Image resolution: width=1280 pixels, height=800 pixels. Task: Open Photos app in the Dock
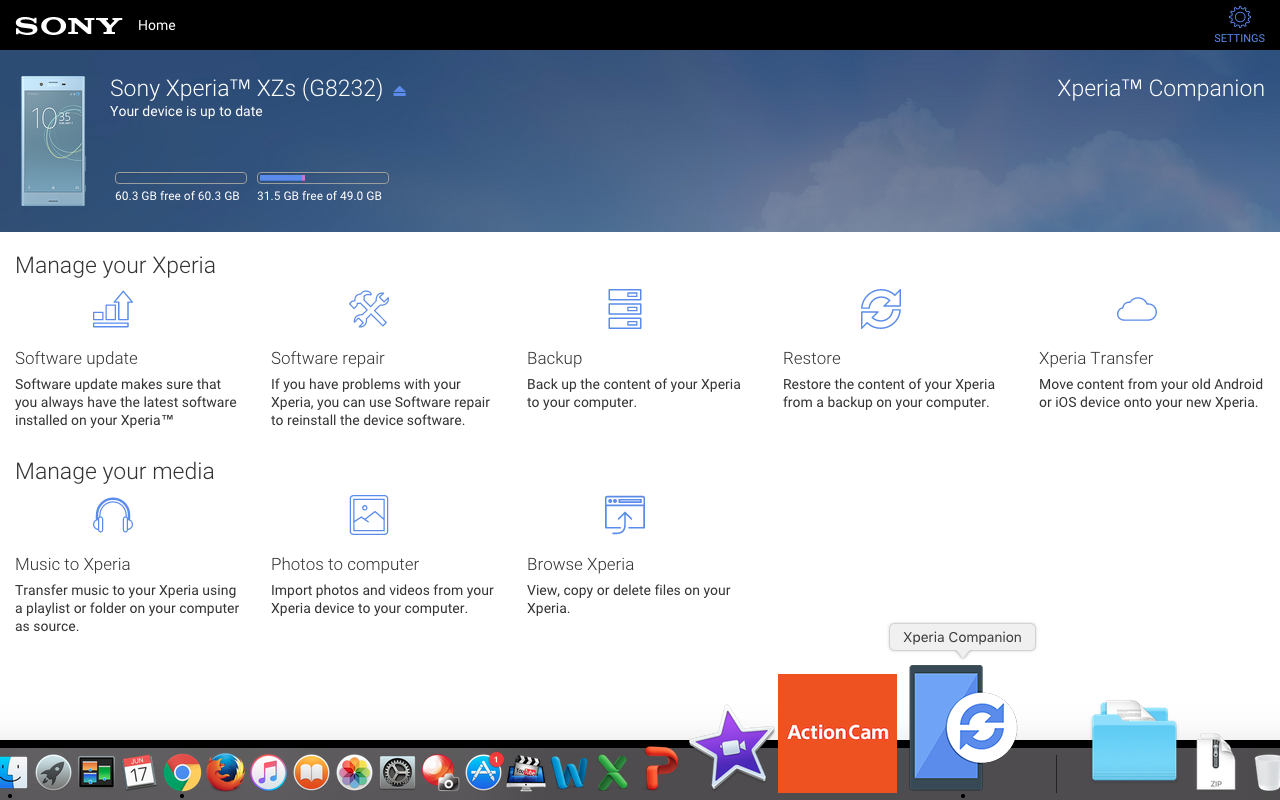pos(355,772)
